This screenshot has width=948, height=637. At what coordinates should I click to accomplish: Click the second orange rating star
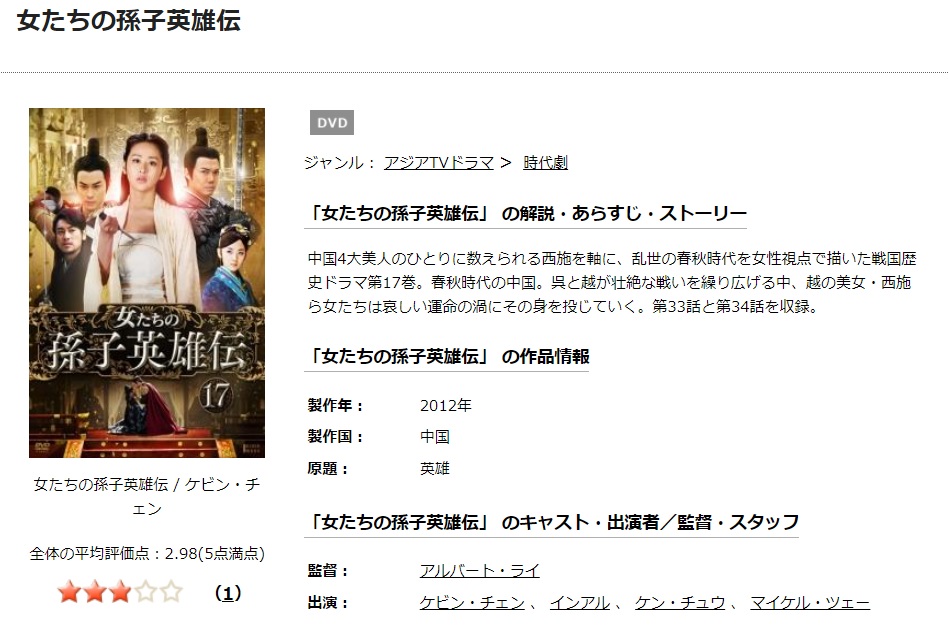[95, 592]
